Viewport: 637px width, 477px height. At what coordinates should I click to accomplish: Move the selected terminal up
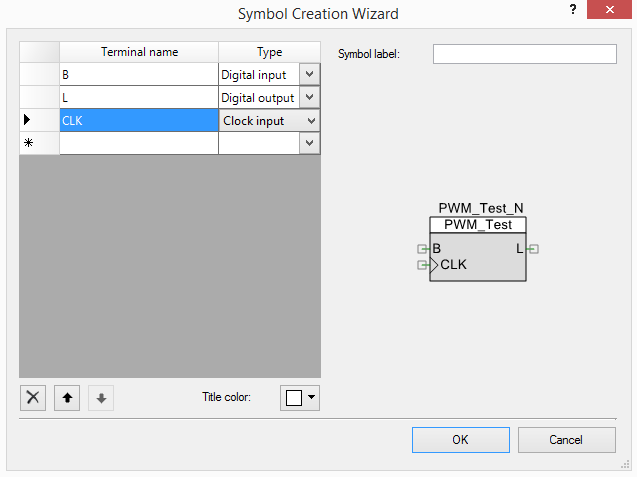tap(67, 397)
